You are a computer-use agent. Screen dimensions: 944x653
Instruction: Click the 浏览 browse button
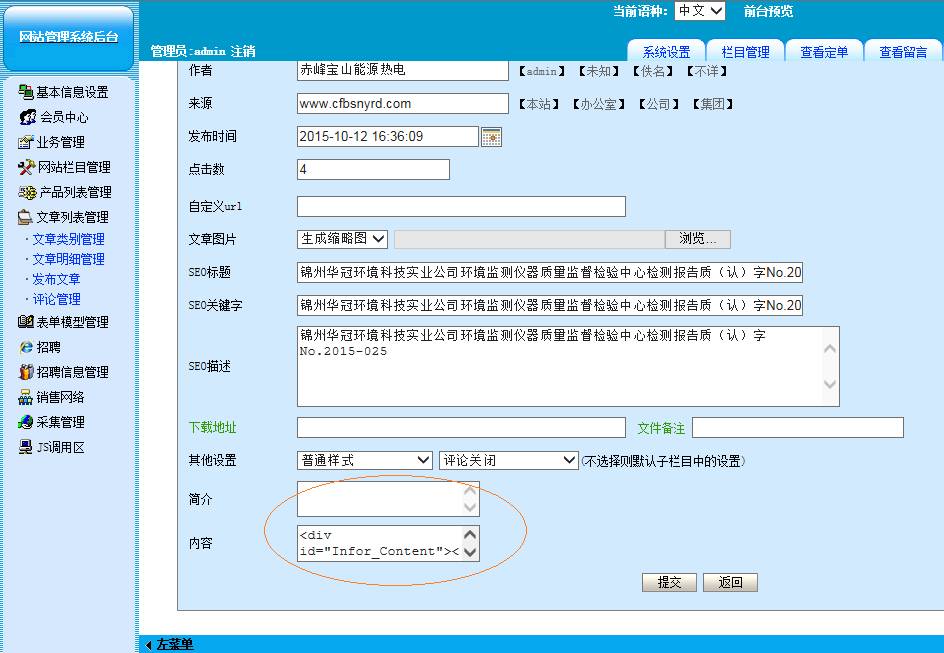point(698,239)
